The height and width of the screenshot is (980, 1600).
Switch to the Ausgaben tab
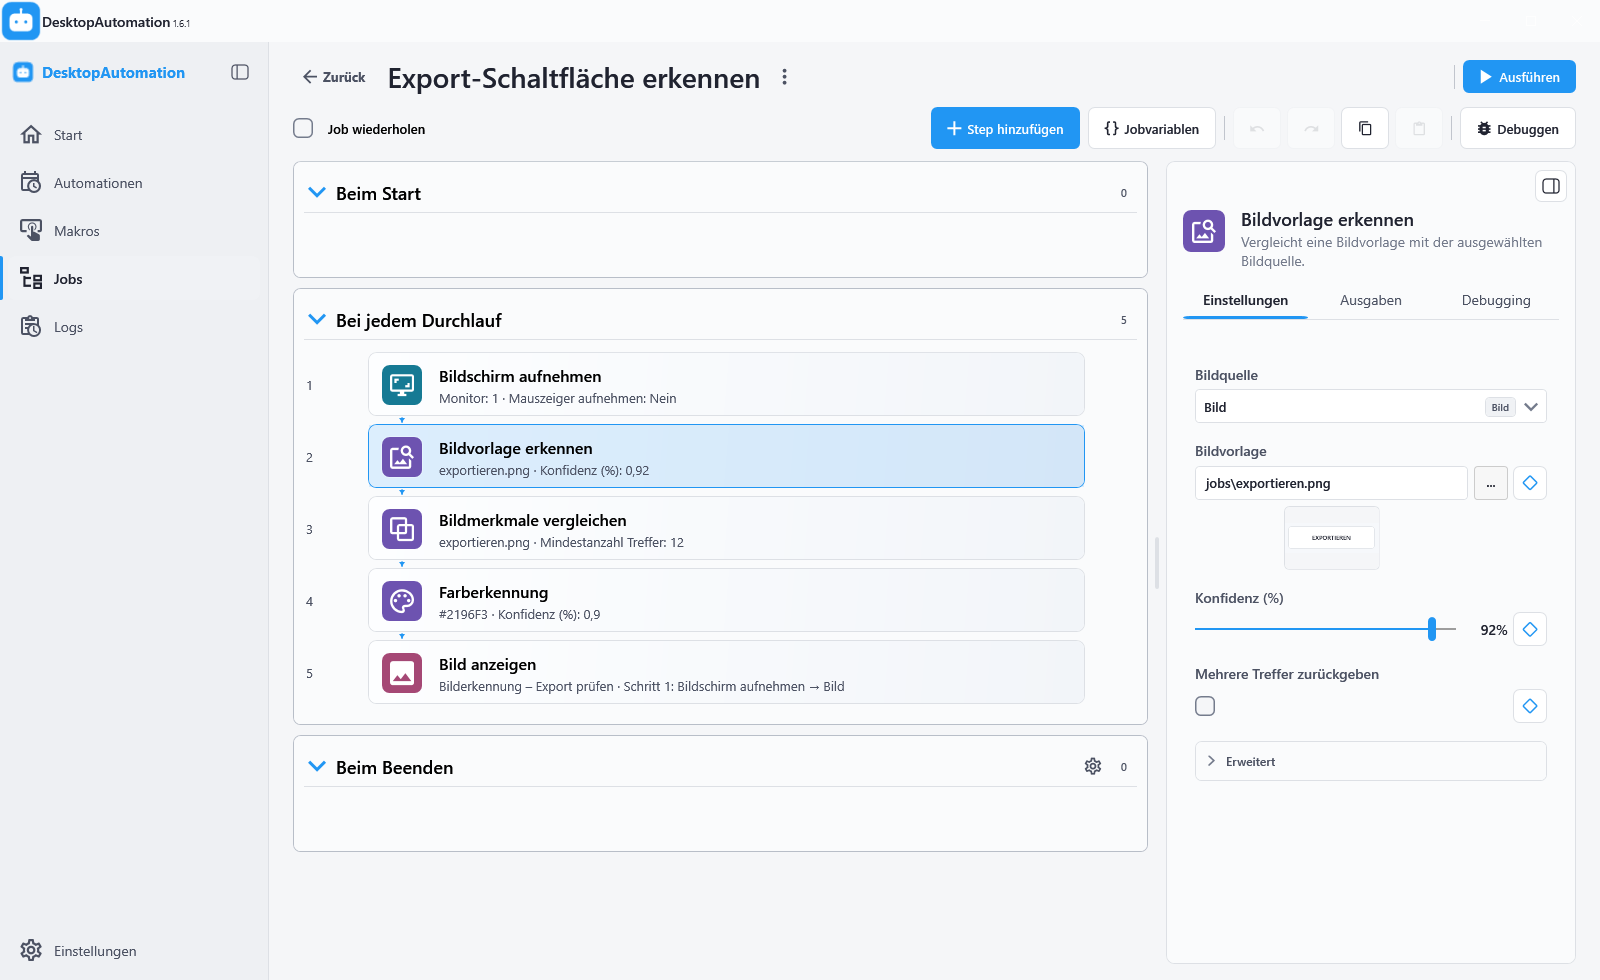point(1370,300)
